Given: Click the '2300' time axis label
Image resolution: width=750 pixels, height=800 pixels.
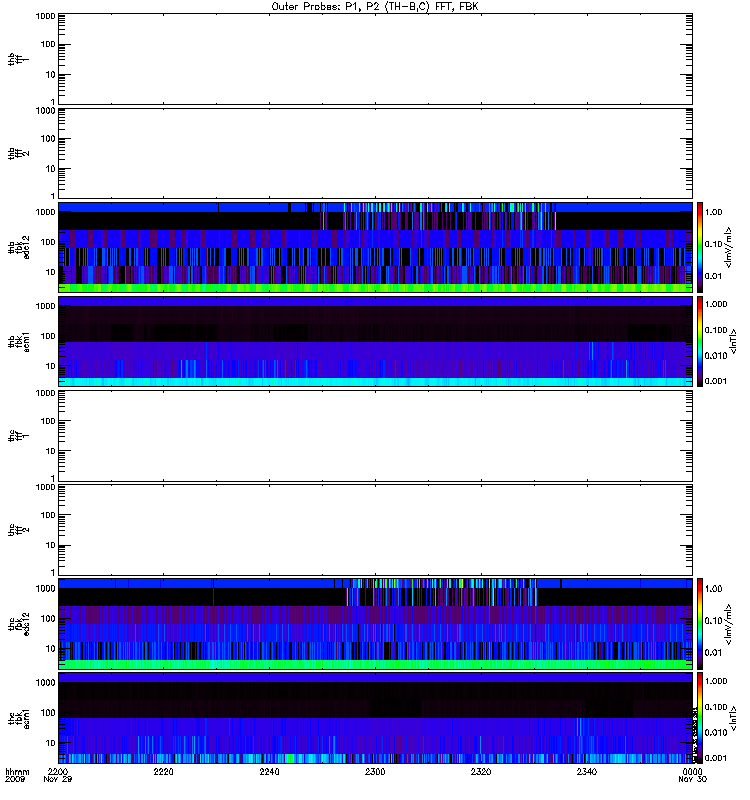Looking at the screenshot, I should tap(375, 771).
